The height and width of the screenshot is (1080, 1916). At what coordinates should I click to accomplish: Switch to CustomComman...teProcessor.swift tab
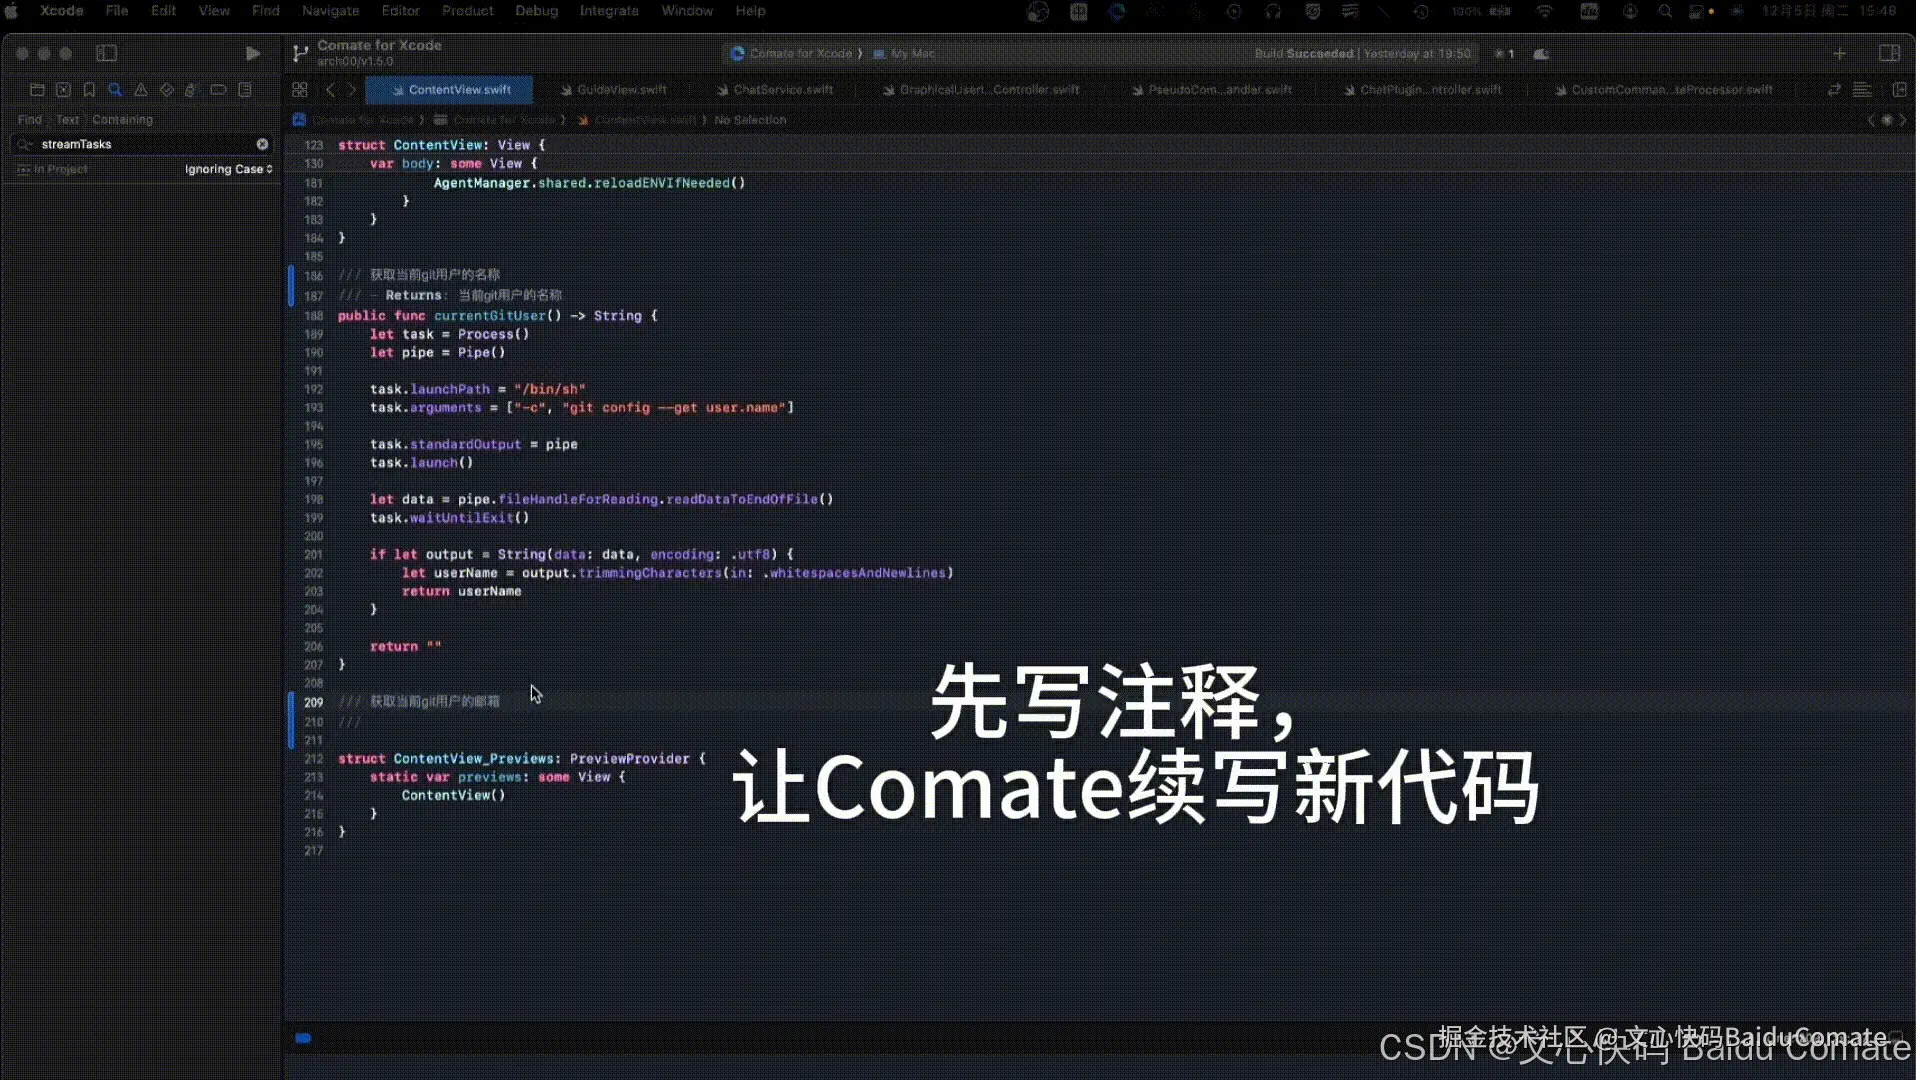[1663, 90]
